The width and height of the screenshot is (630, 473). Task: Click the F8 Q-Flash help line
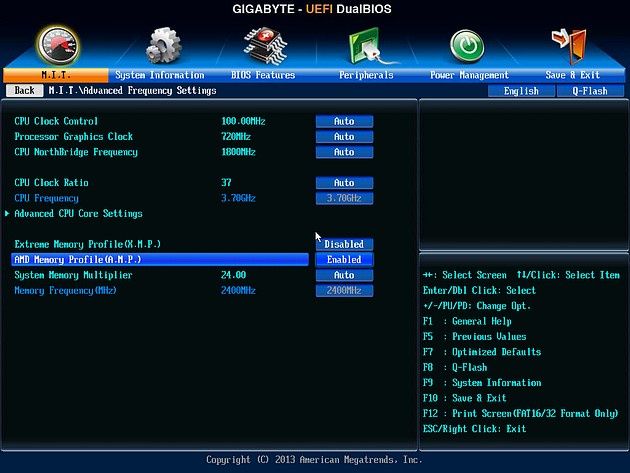[x=455, y=367]
